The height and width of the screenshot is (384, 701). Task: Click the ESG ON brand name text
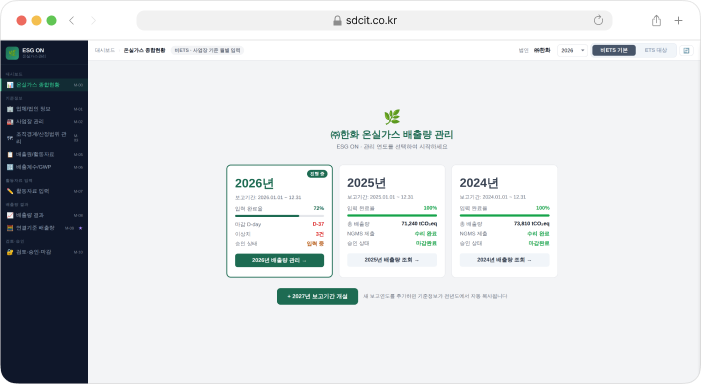coord(34,51)
